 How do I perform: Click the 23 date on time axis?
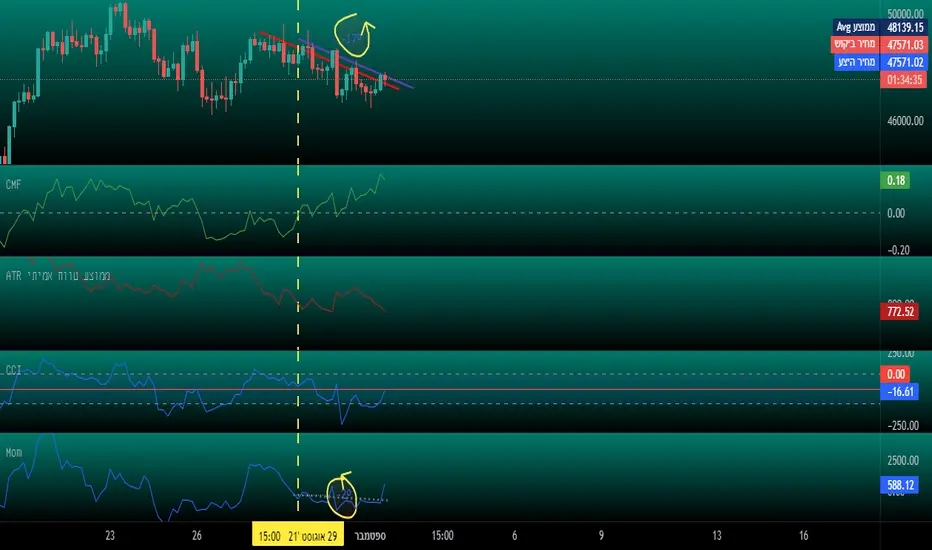[110, 535]
